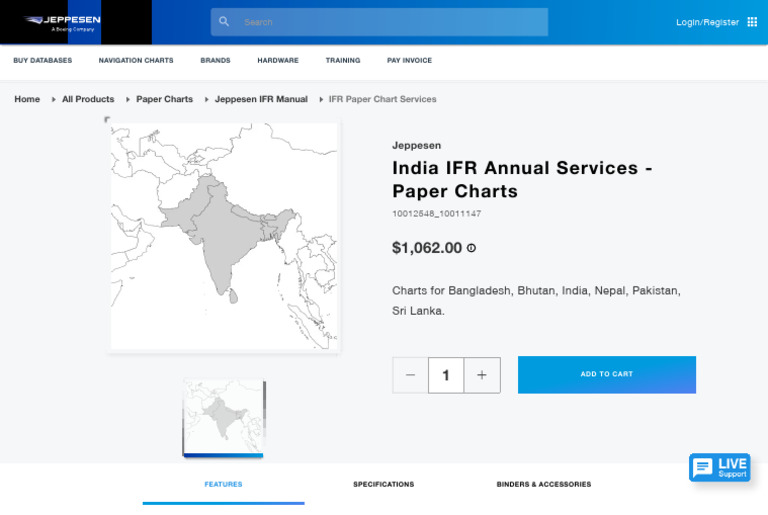This screenshot has width=768, height=515.
Task: Click the quantity input field
Action: pos(446,375)
